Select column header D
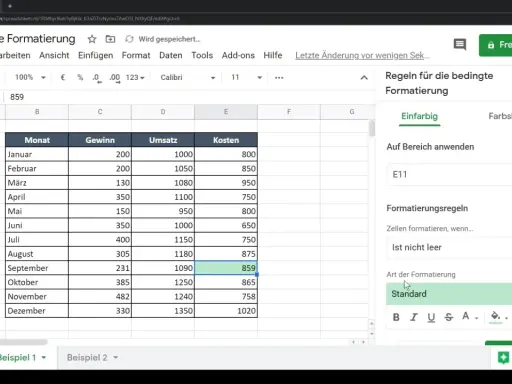Screen dimensions: 512x384 [x=163, y=112]
